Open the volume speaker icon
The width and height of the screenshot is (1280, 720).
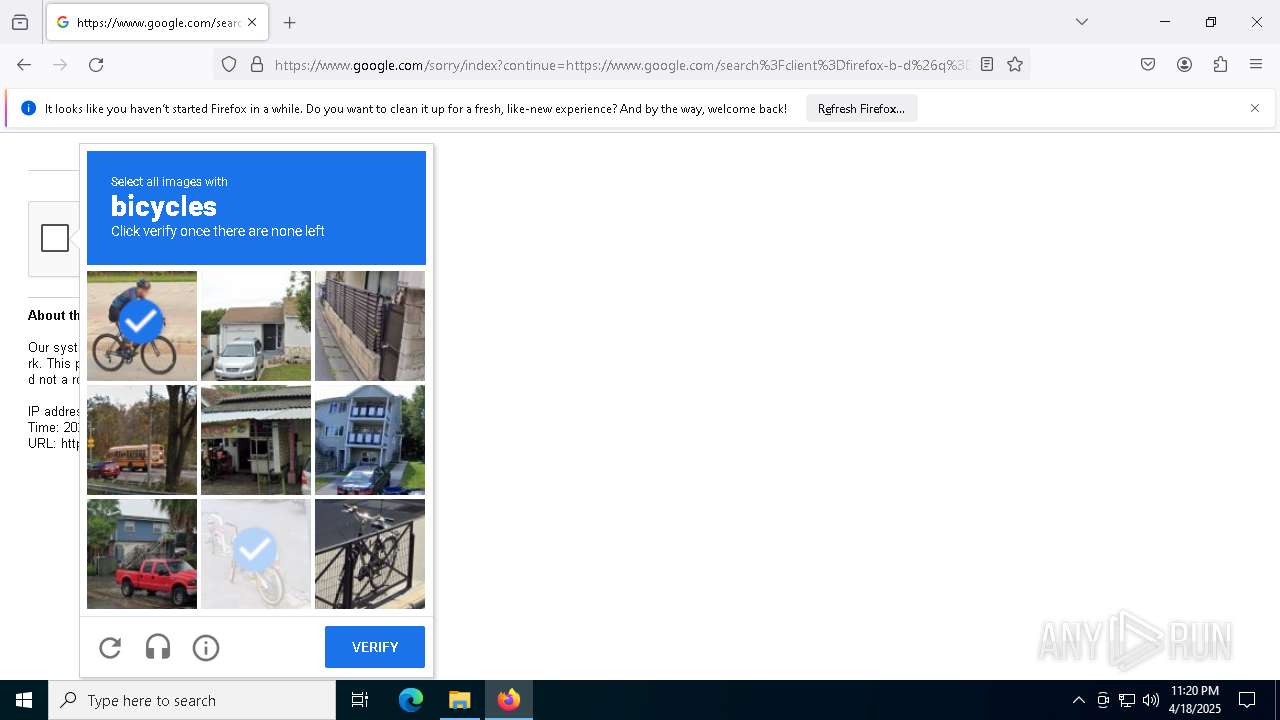click(1151, 700)
